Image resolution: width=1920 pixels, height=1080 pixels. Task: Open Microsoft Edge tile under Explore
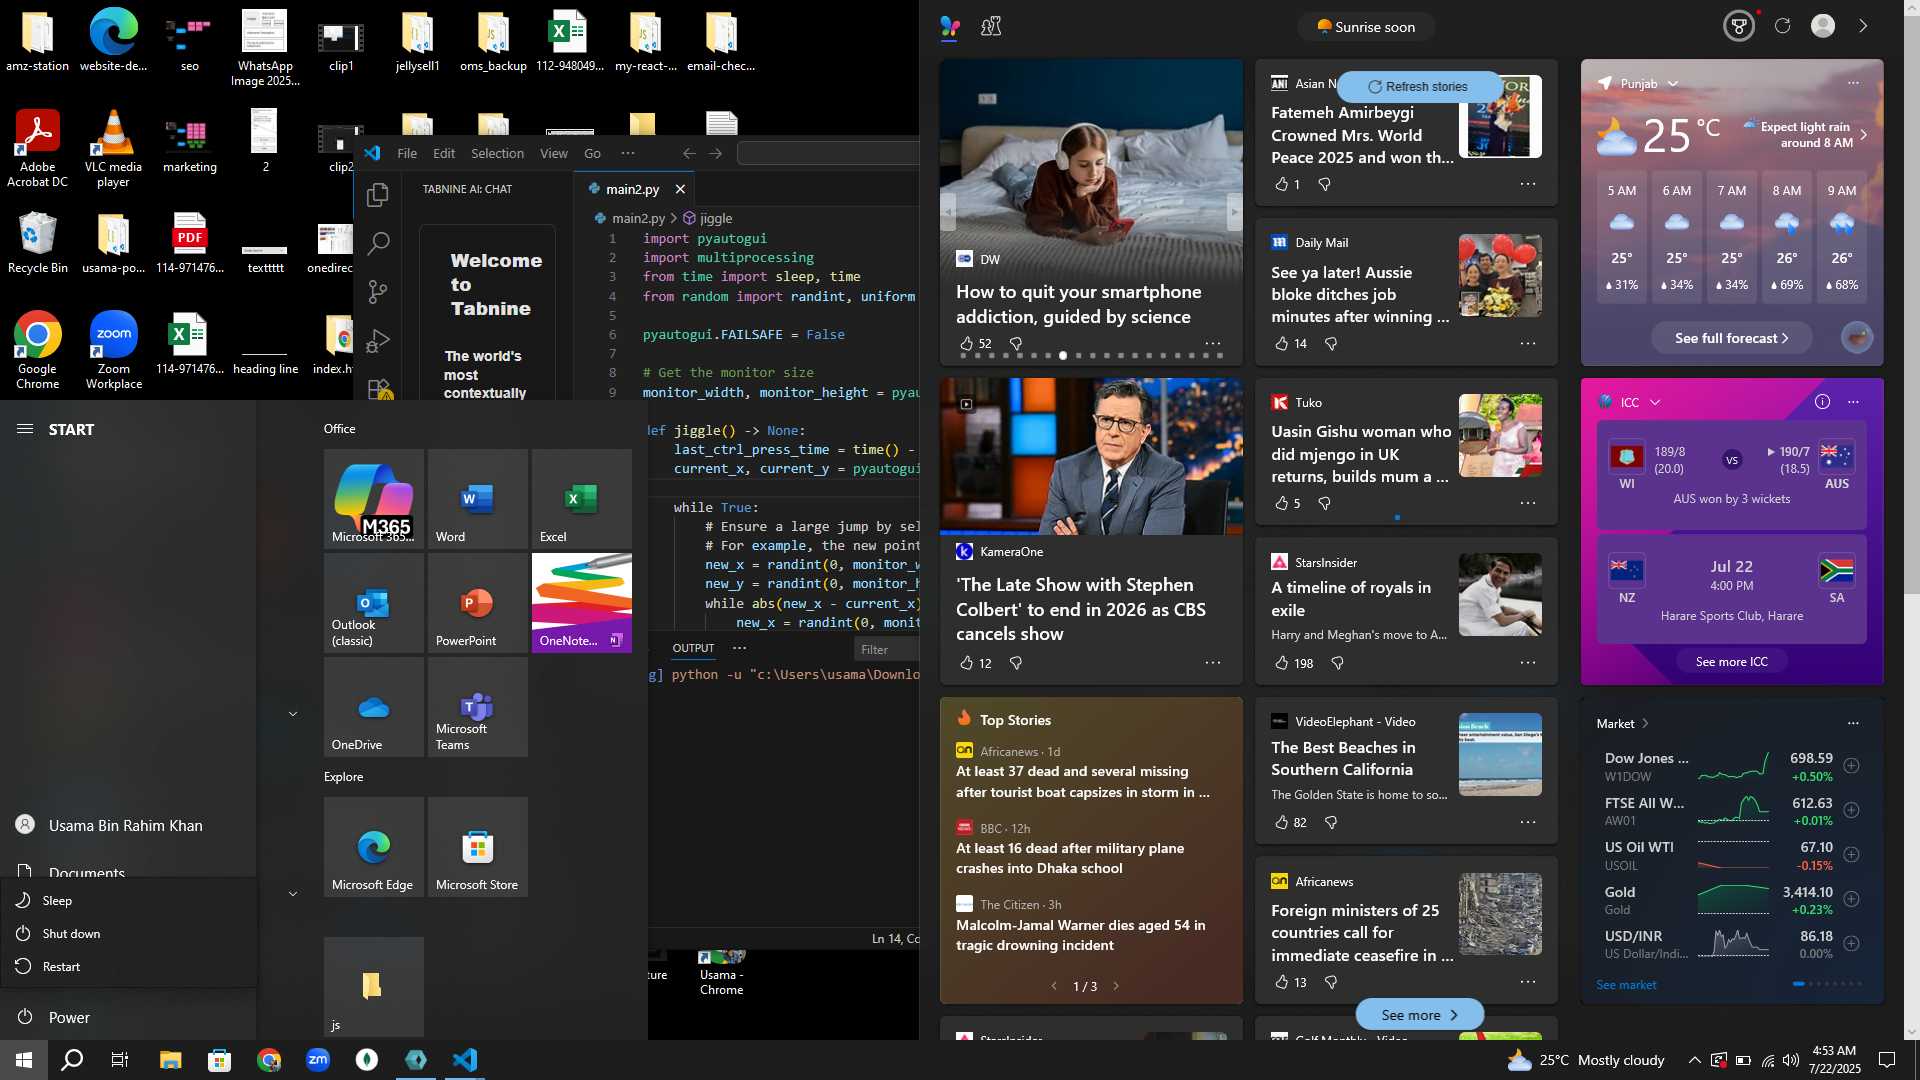pyautogui.click(x=373, y=847)
